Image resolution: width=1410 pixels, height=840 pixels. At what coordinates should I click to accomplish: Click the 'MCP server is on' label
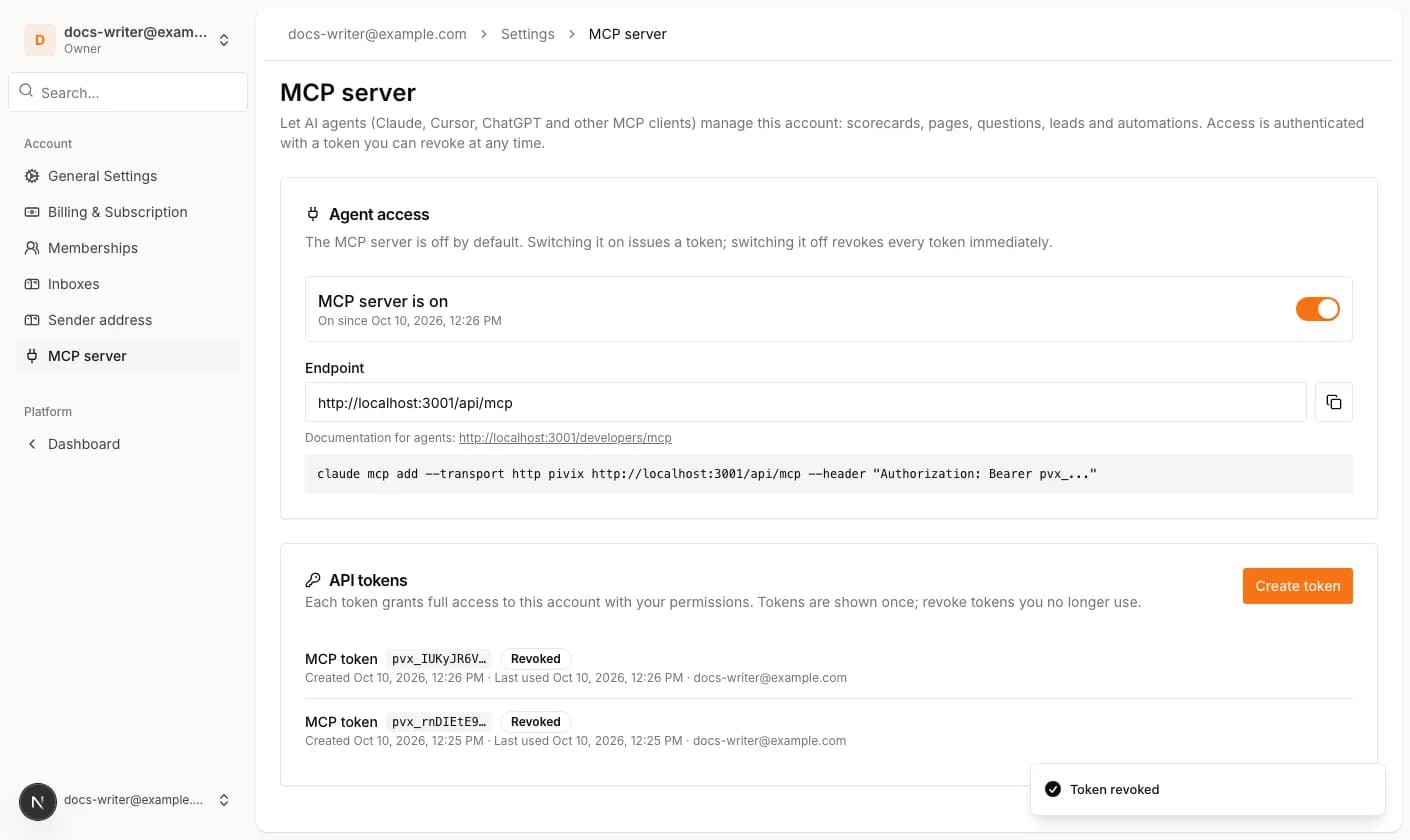383,301
